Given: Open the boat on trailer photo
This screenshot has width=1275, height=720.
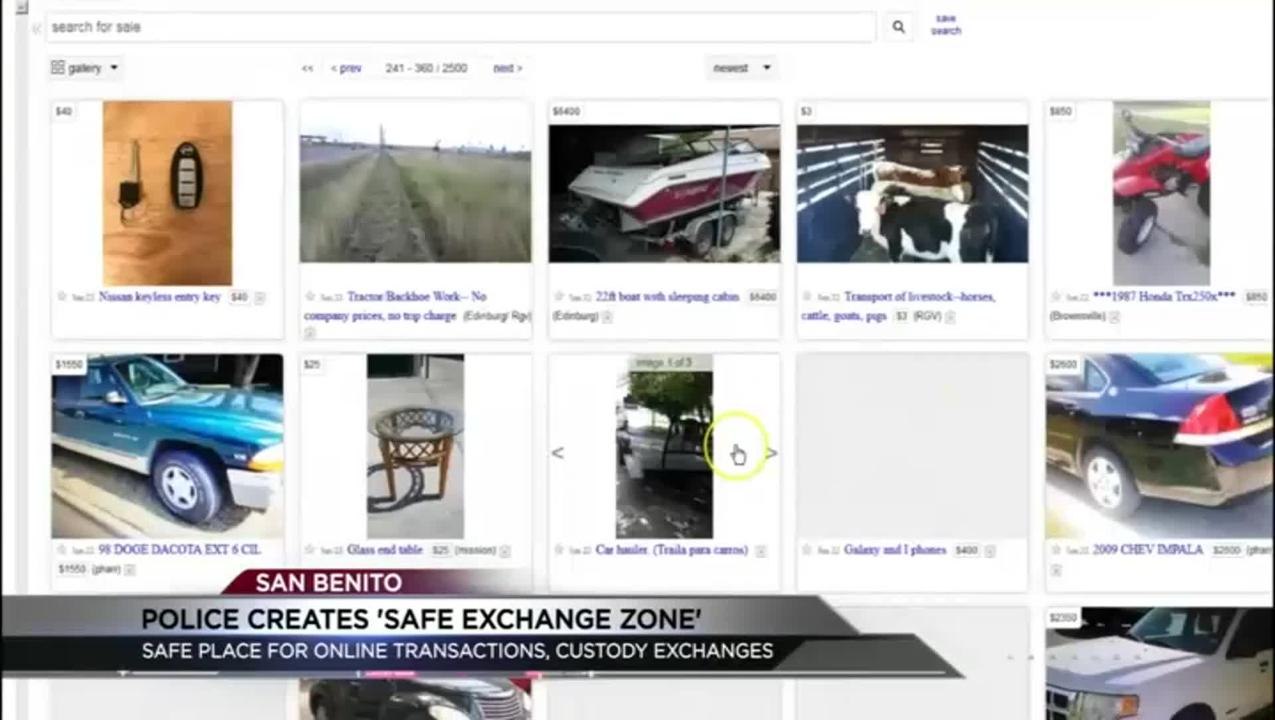Looking at the screenshot, I should point(664,193).
